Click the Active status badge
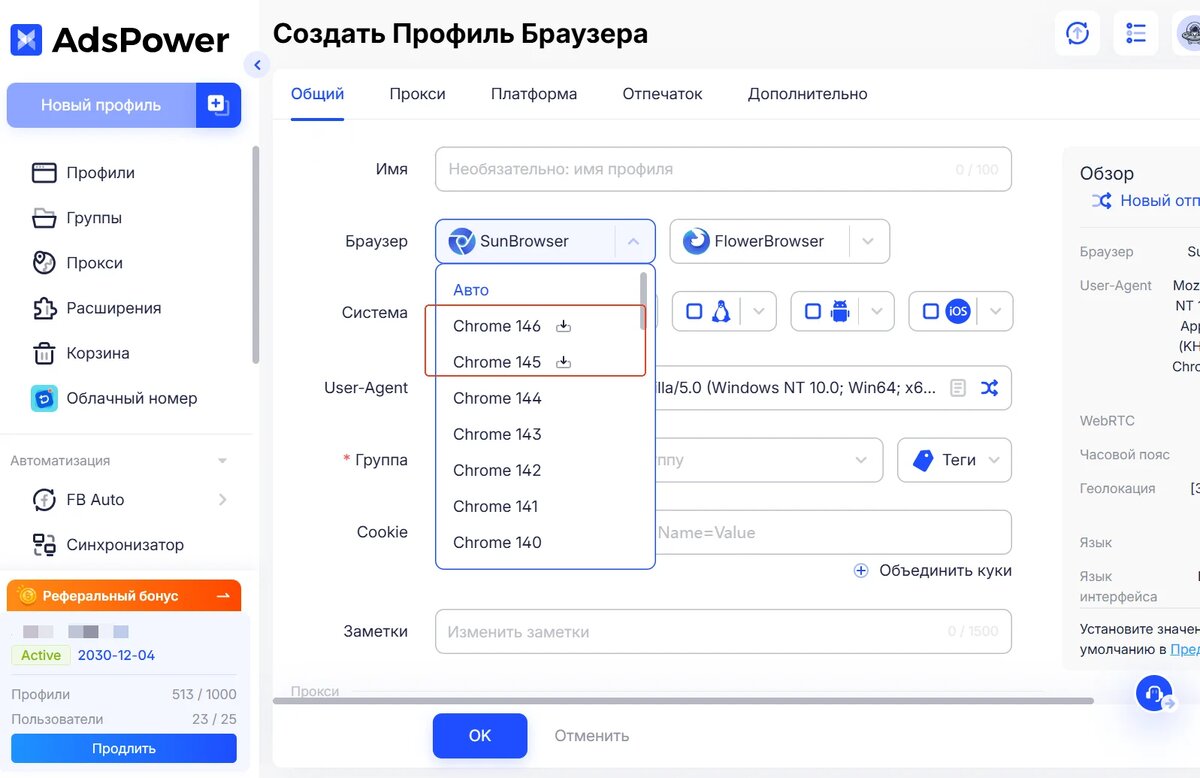This screenshot has height=778, width=1200. 41,656
